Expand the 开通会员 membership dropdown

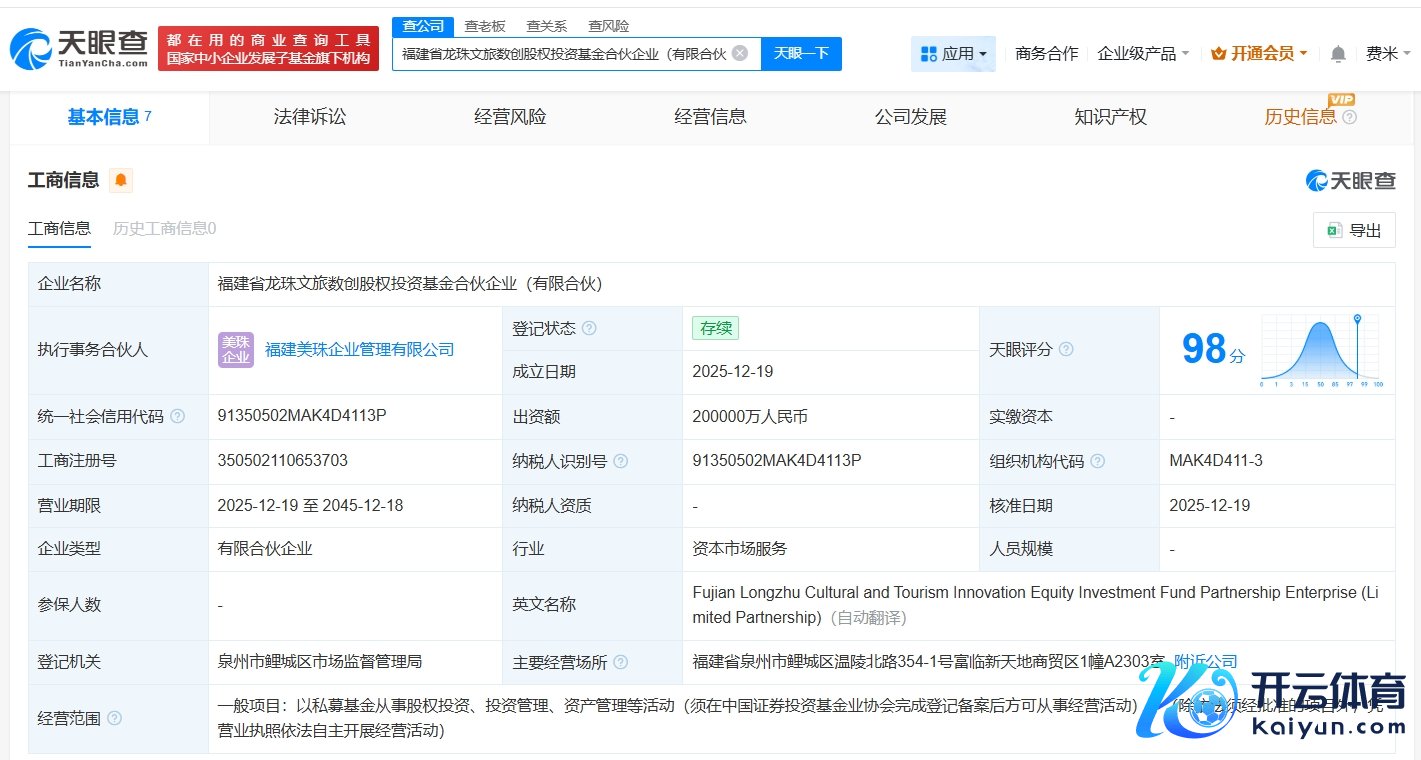(1259, 54)
